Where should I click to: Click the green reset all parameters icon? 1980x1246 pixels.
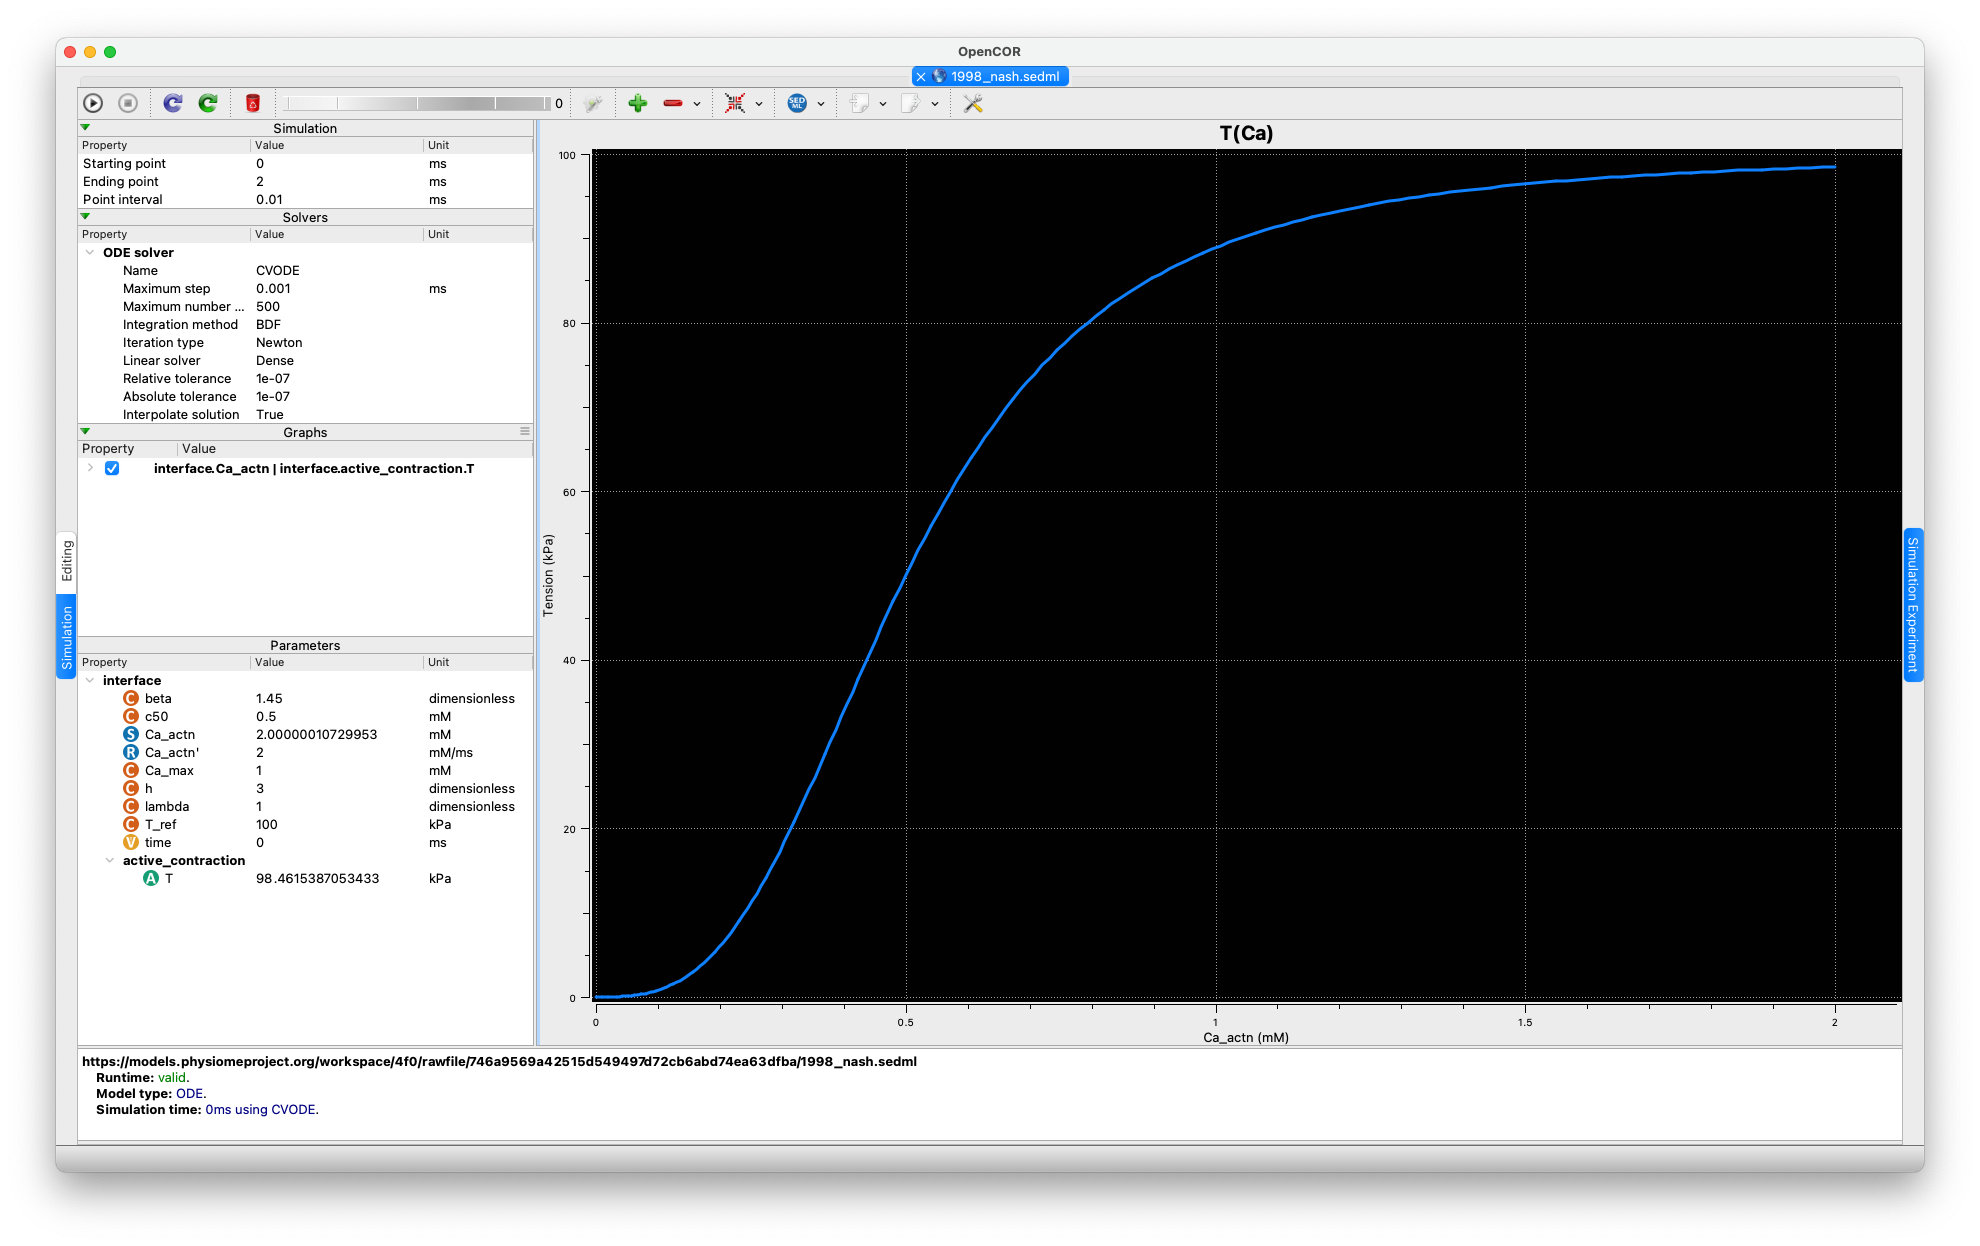click(x=208, y=103)
